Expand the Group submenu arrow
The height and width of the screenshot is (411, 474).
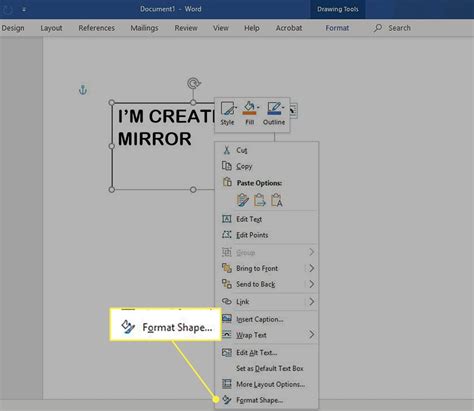pos(311,252)
